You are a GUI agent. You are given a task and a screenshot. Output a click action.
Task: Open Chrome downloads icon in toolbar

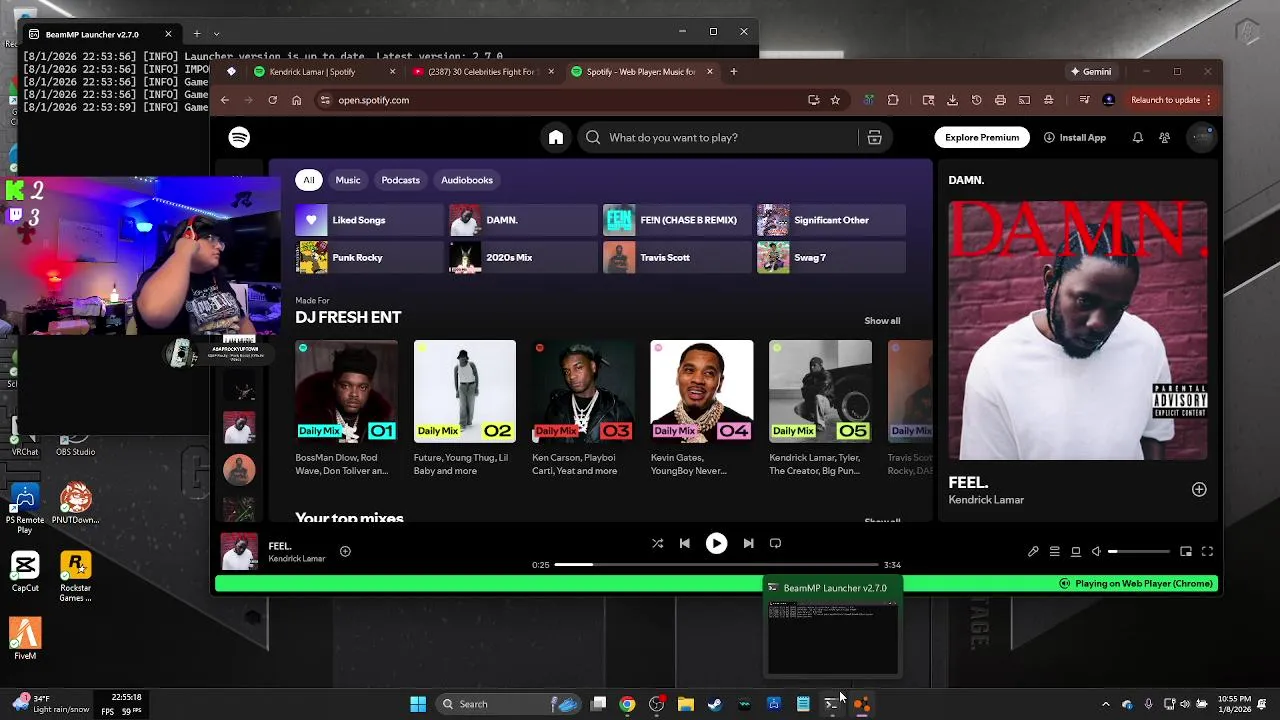[x=952, y=100]
